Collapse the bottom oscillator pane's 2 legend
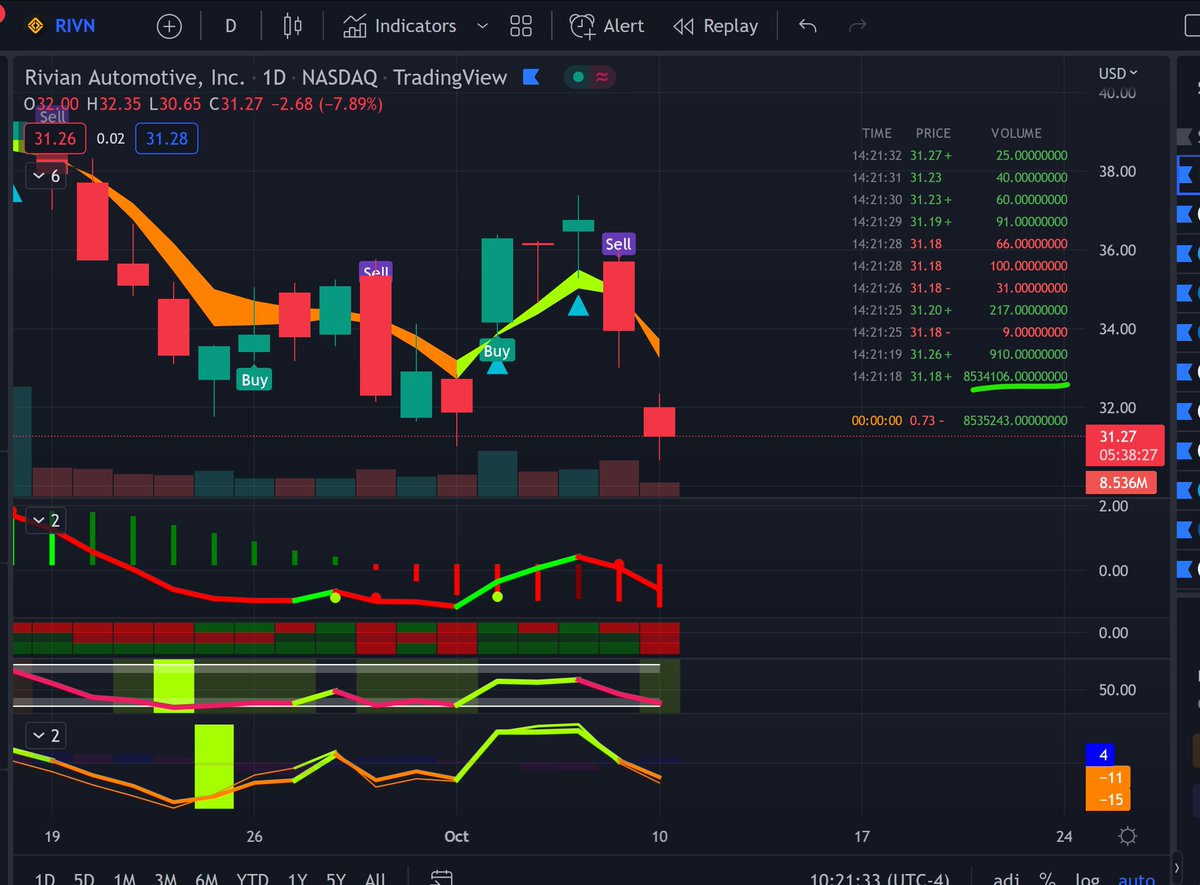The height and width of the screenshot is (885, 1200). click(46, 737)
